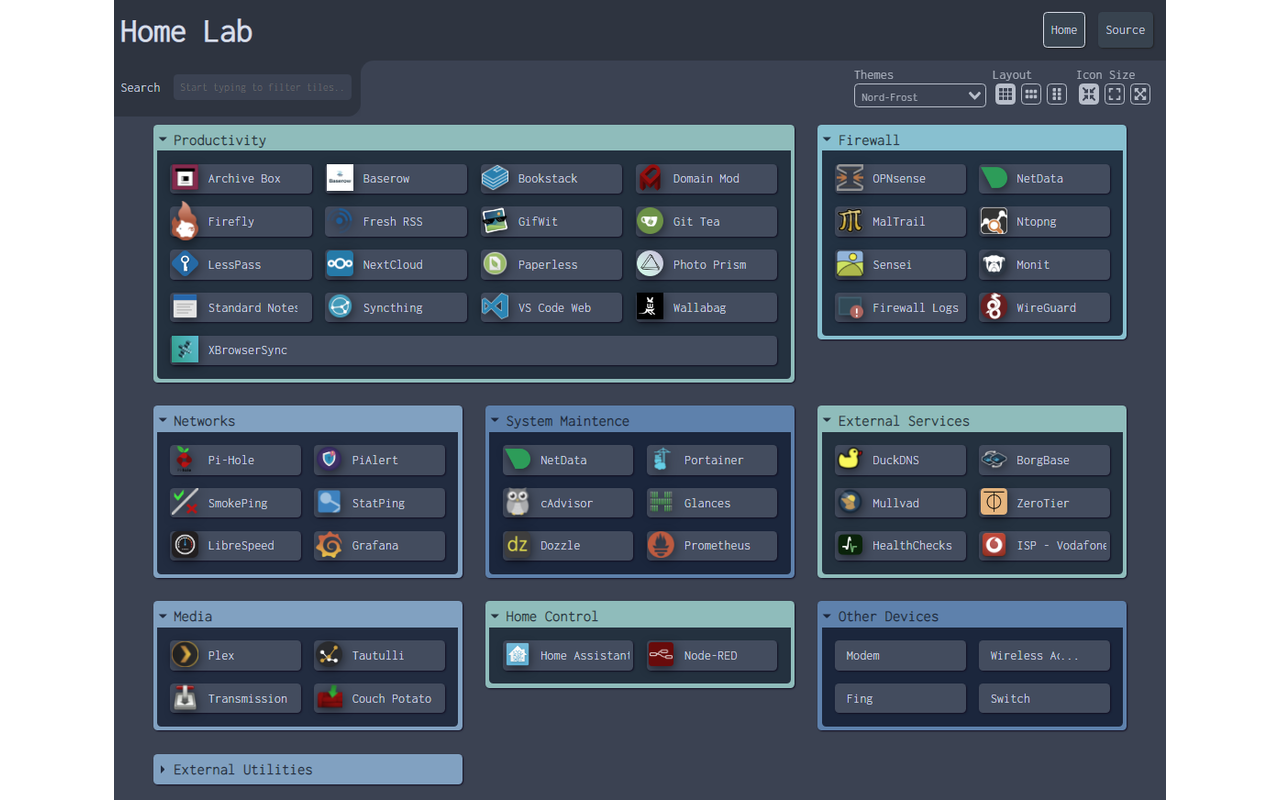Set icon size to medium

click(x=1114, y=94)
